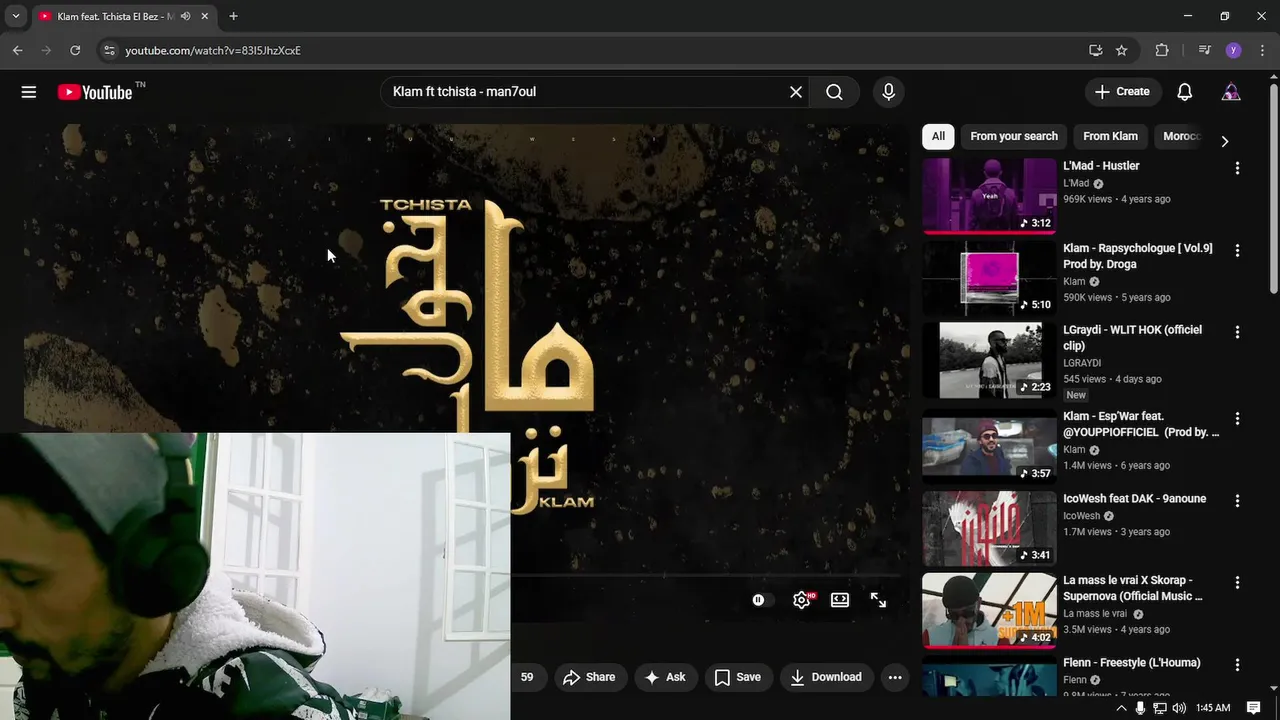Open the La mass le vrai channel link

point(1095,614)
